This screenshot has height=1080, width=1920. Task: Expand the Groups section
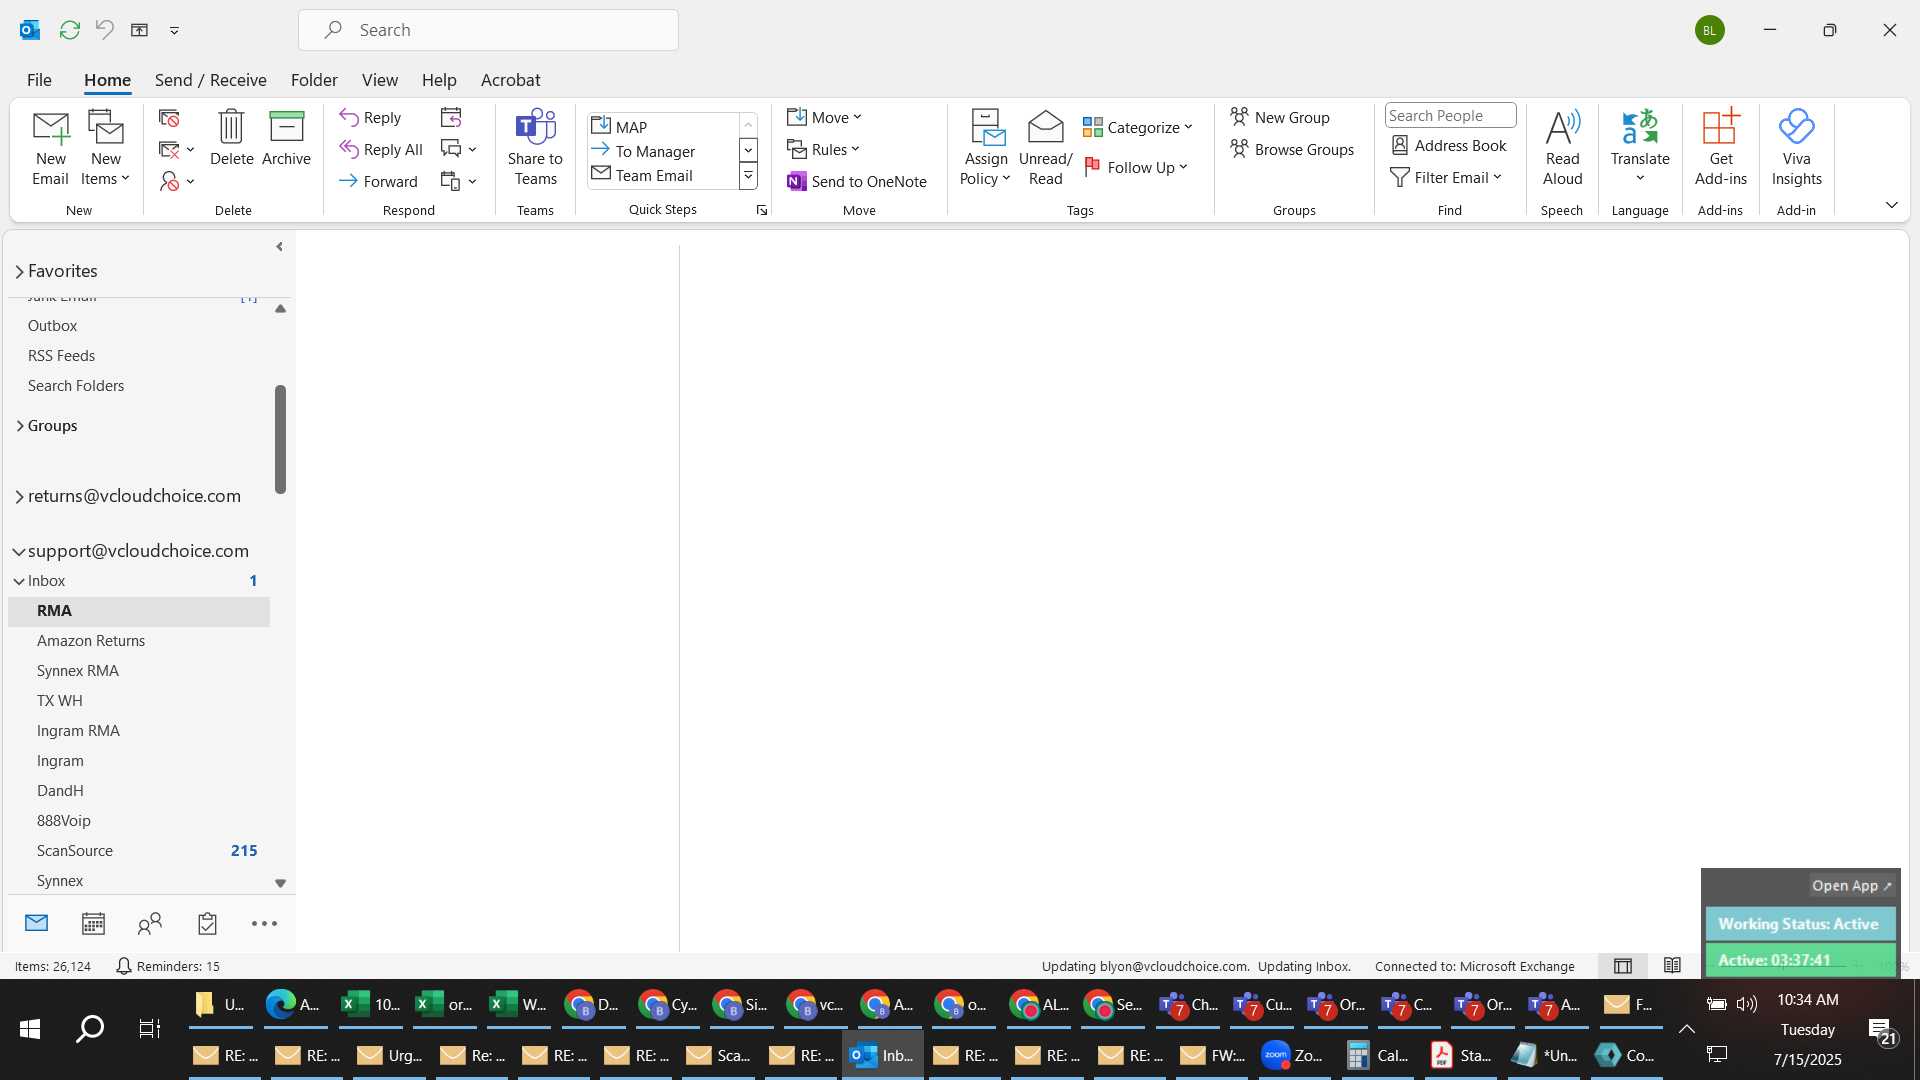pos(19,426)
